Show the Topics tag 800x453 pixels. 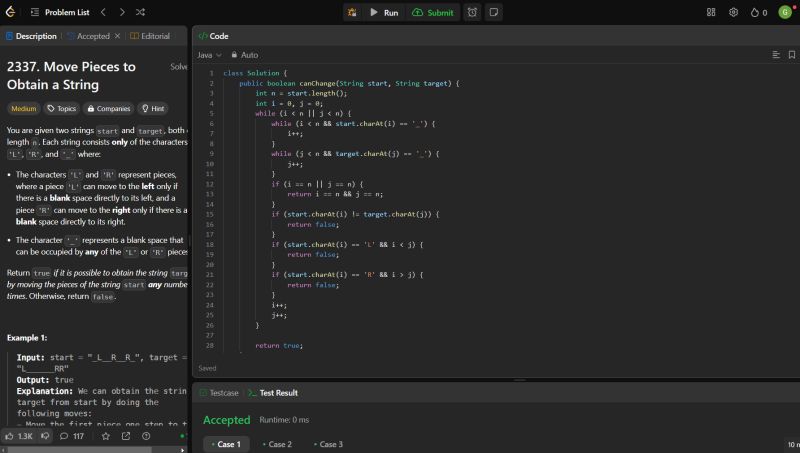point(62,109)
